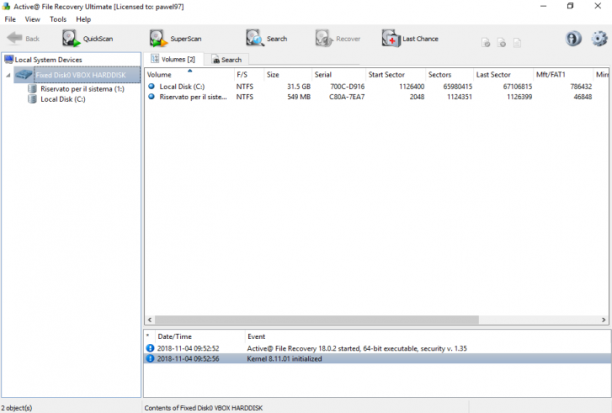Viewport: 612px width, 413px height.
Task: Select Riservato per il sistema (1:) in tree
Action: coord(76,89)
